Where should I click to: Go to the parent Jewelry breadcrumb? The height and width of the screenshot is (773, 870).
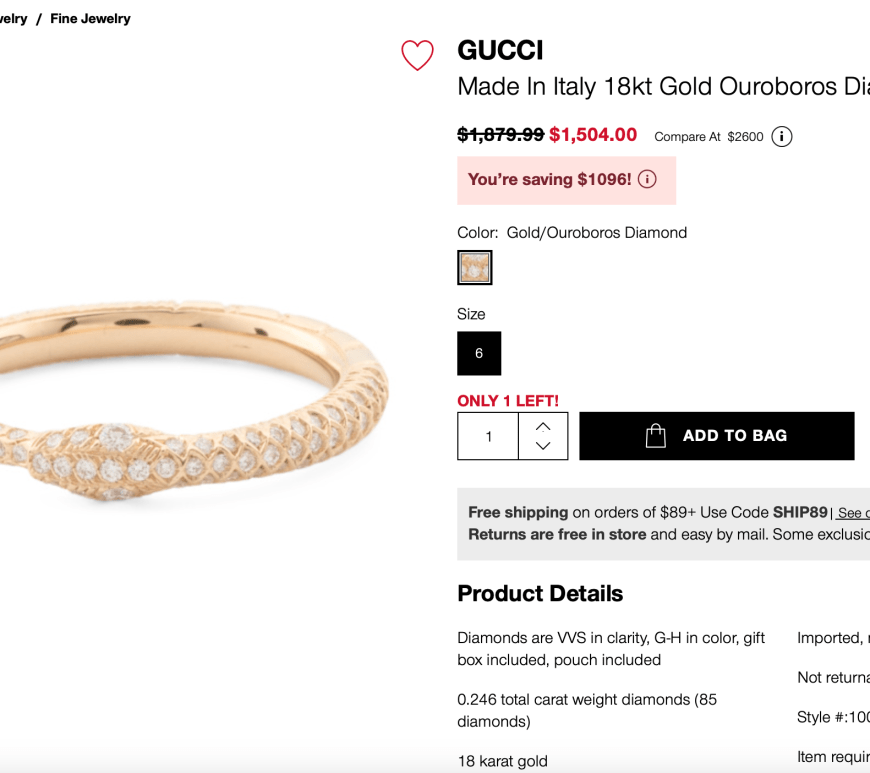(12, 18)
